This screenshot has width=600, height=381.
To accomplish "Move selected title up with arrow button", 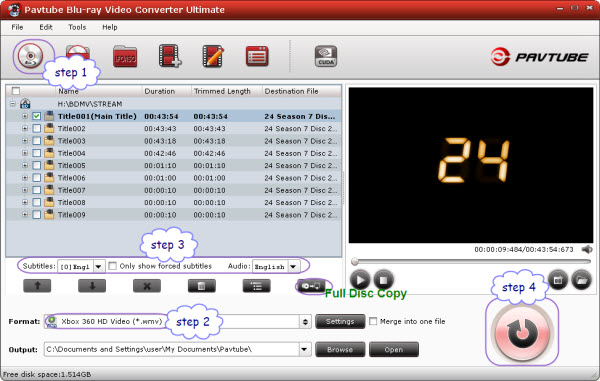I will (37, 285).
